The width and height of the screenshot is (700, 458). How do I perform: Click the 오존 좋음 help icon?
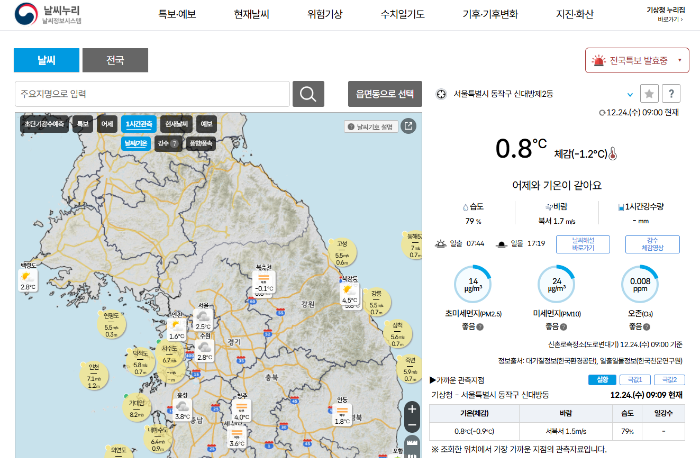click(646, 327)
